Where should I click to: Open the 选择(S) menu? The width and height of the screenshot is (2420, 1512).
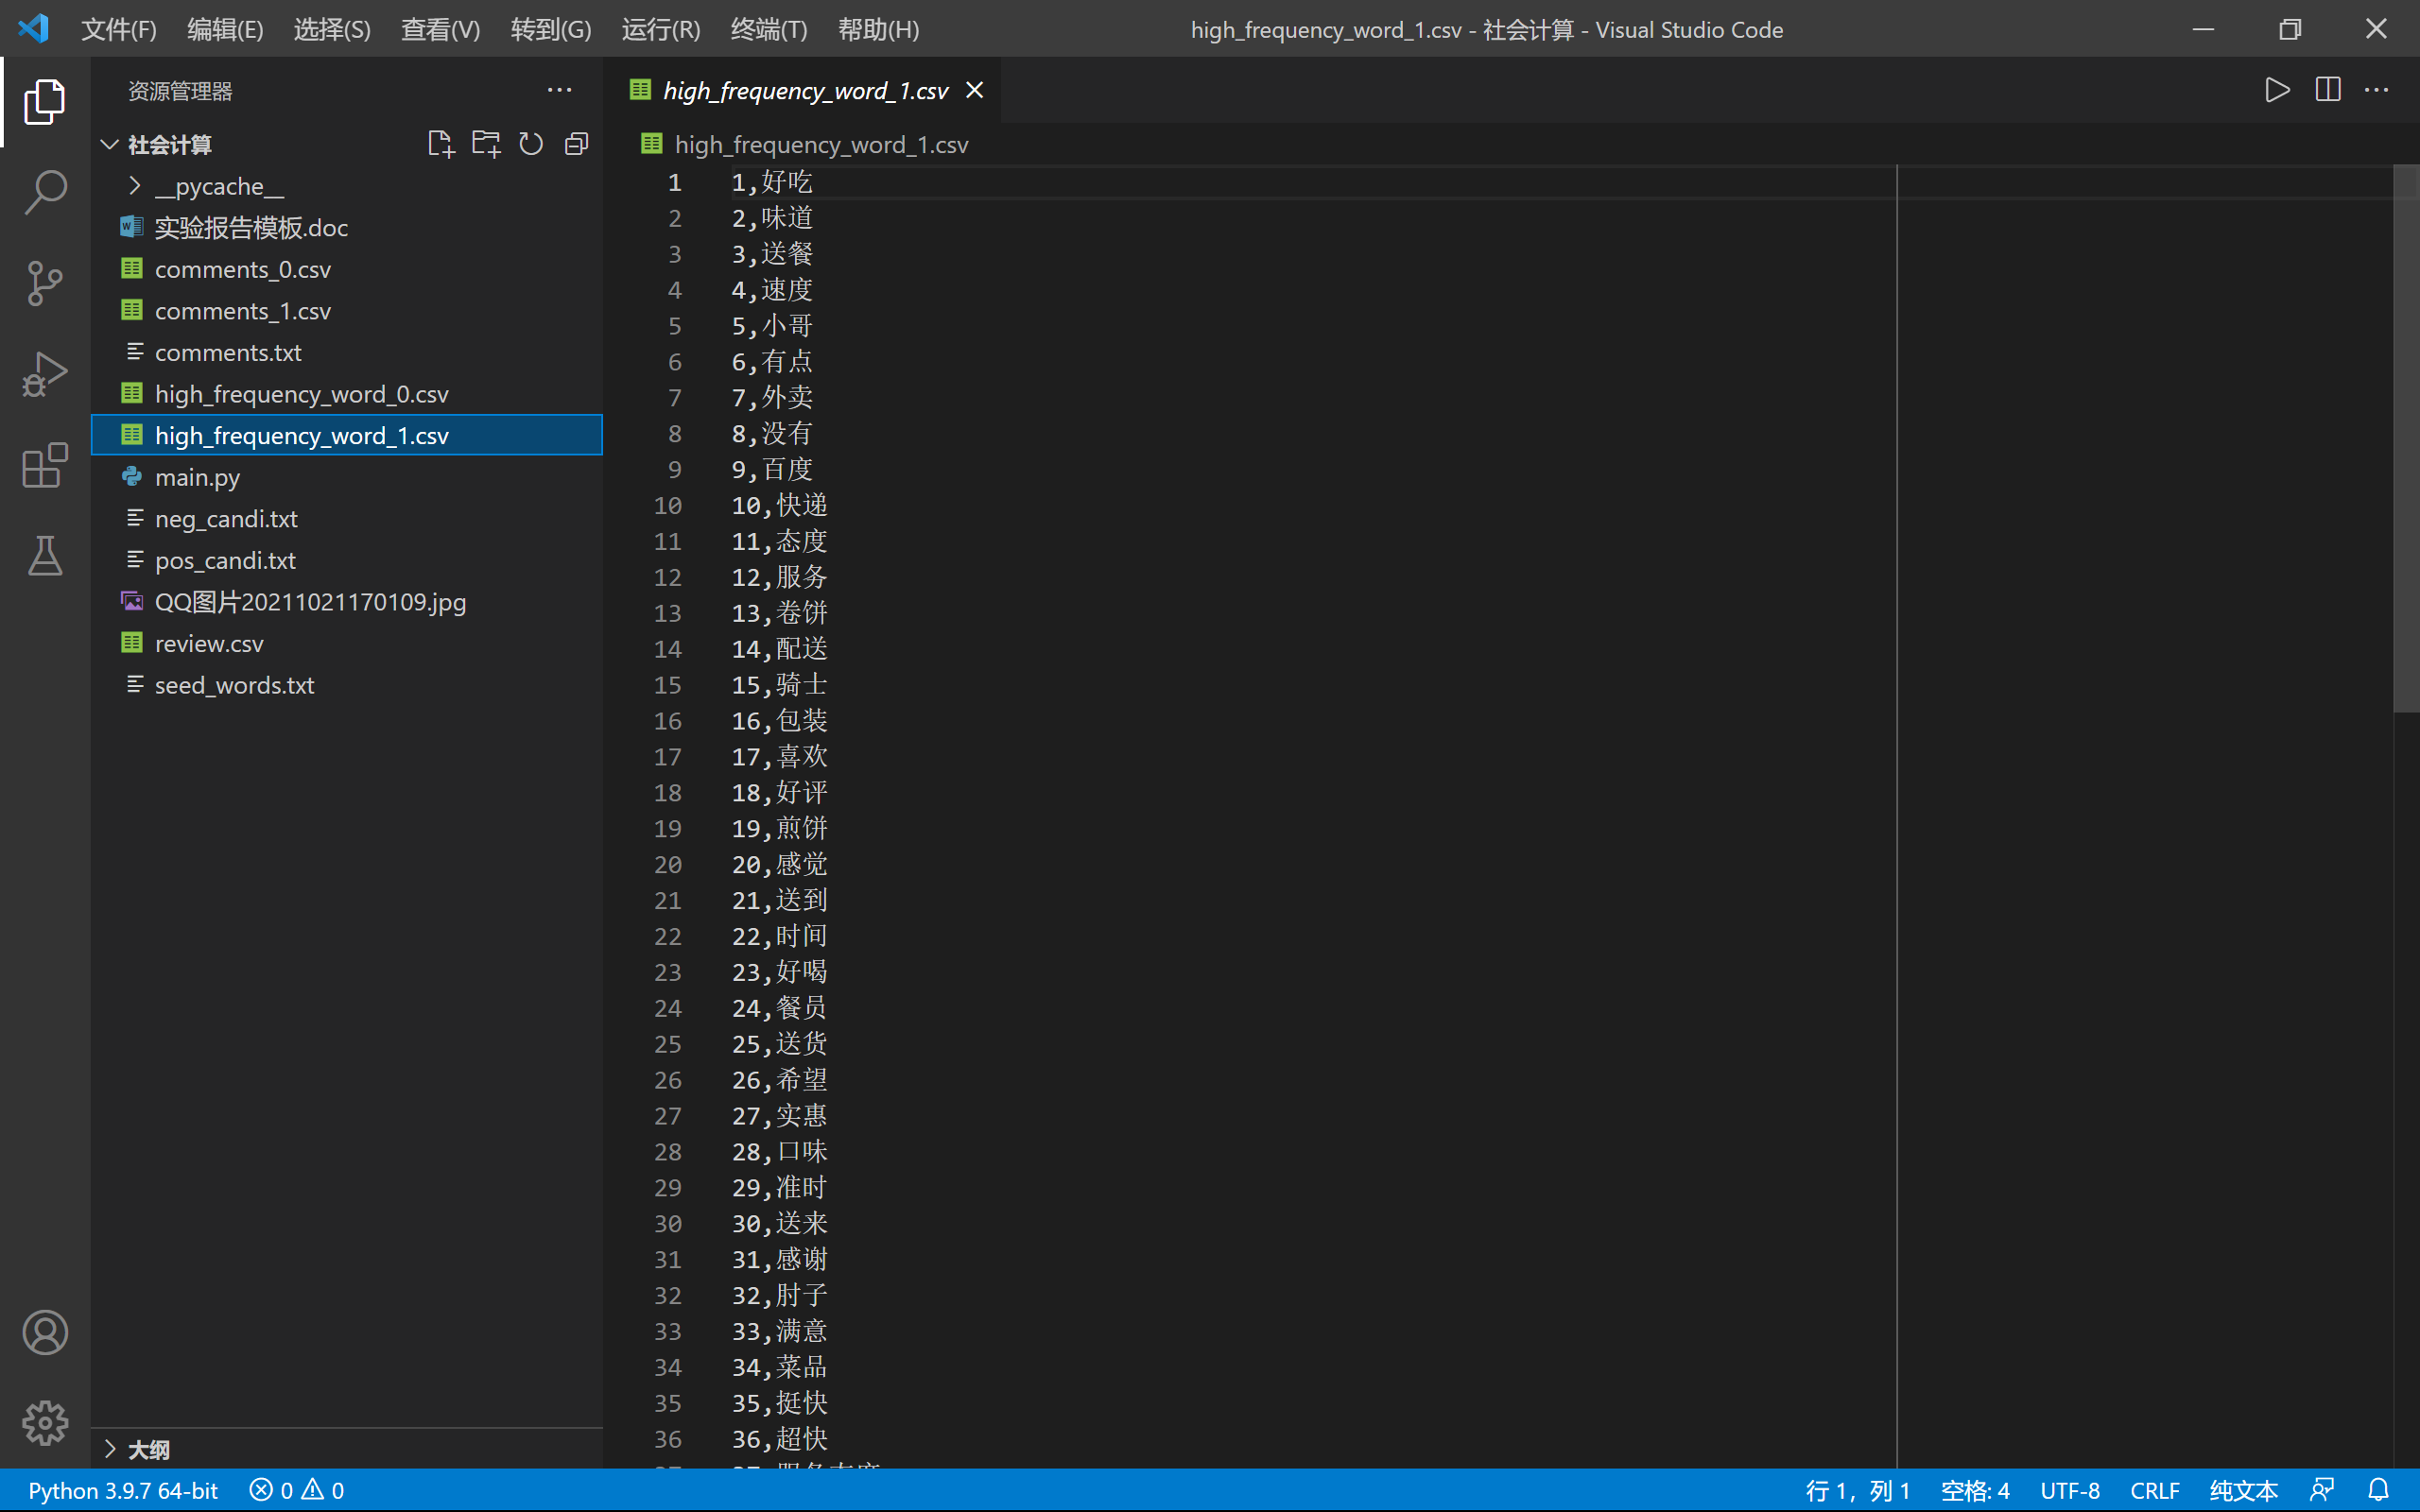point(332,30)
